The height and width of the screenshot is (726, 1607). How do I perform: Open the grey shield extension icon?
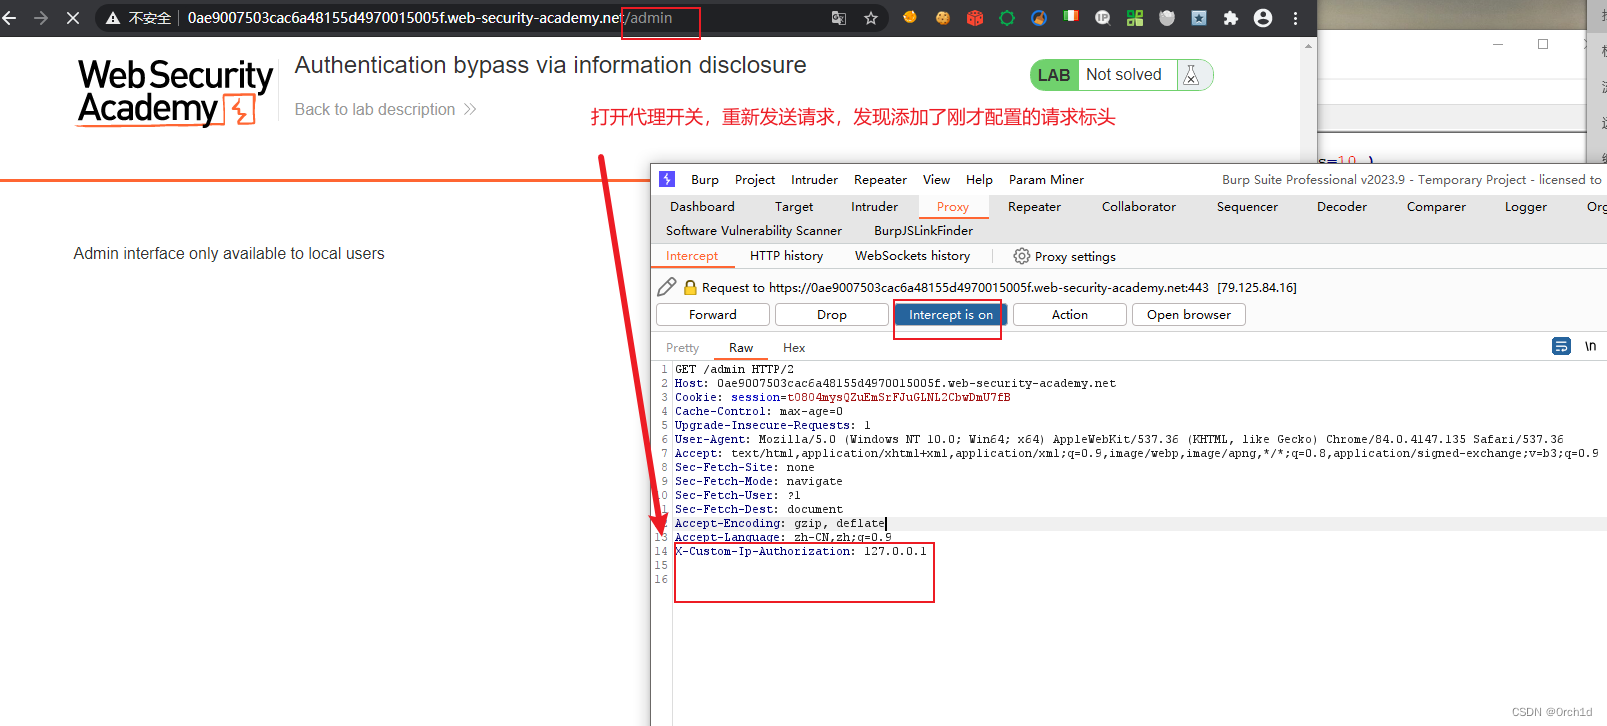[1167, 18]
